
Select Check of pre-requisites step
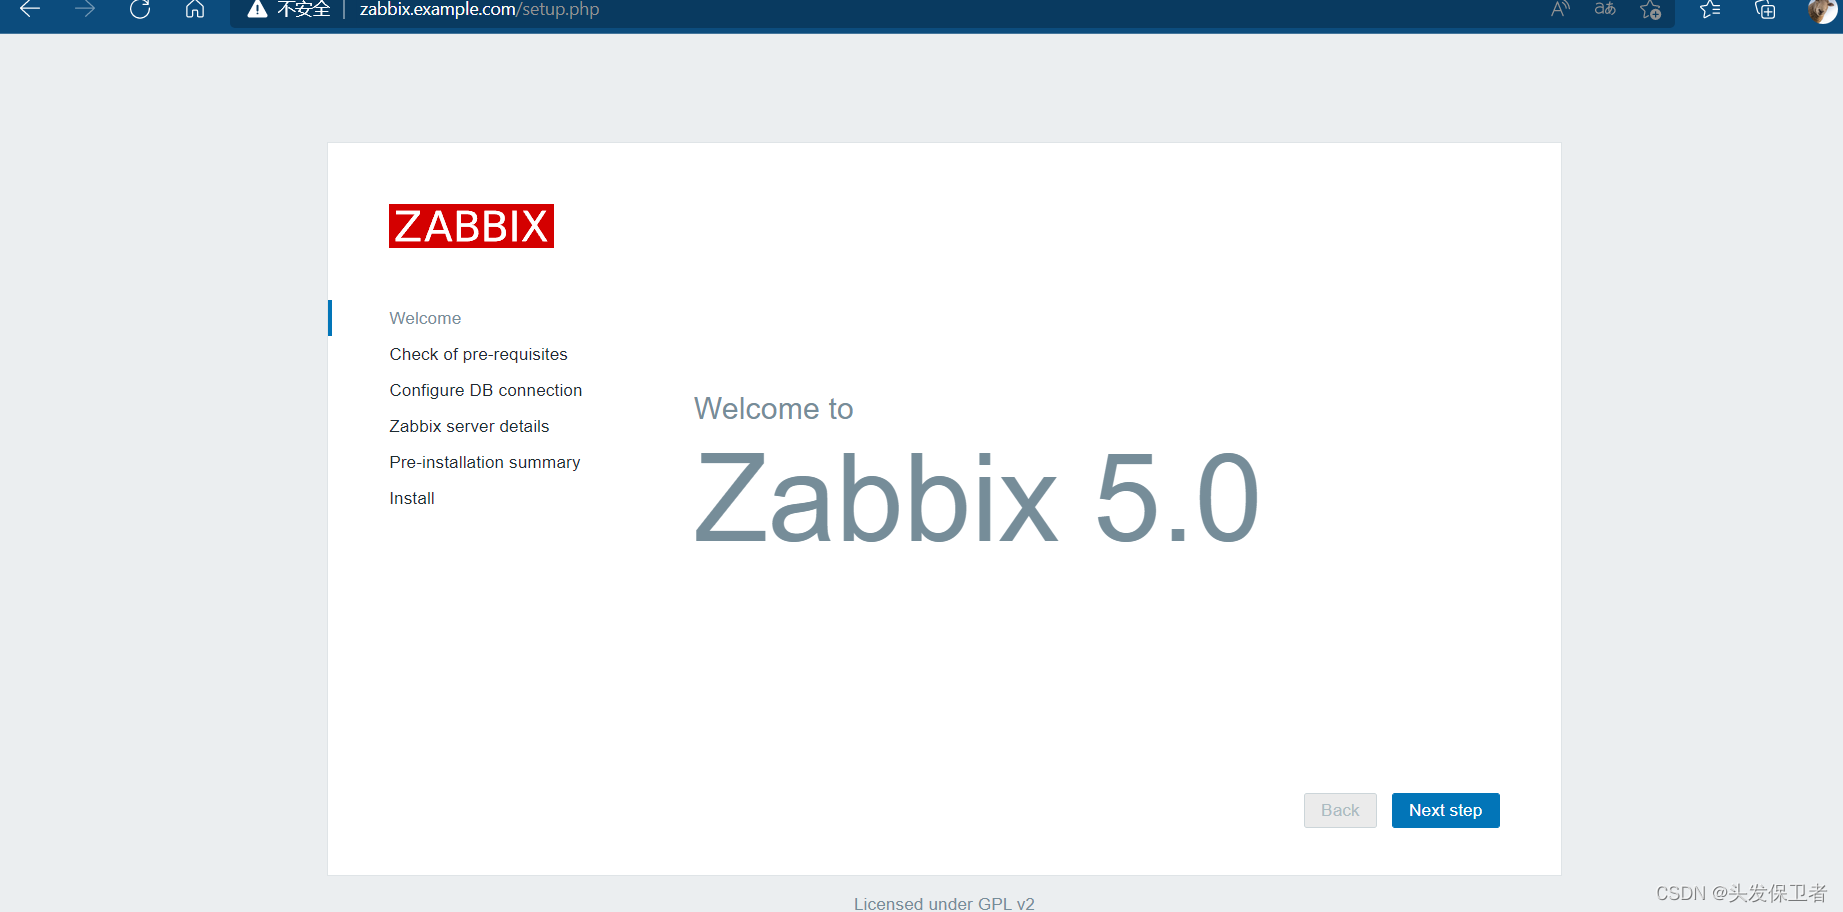coord(478,354)
